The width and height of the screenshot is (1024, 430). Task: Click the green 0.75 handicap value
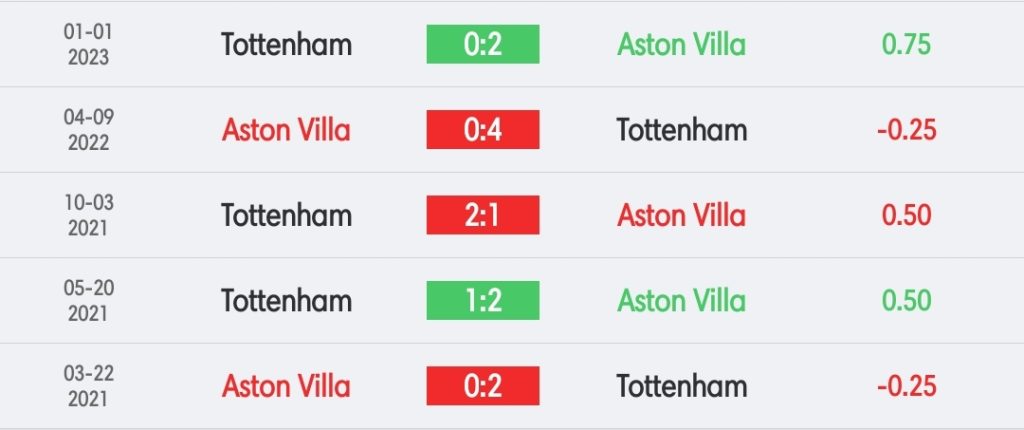tap(906, 44)
